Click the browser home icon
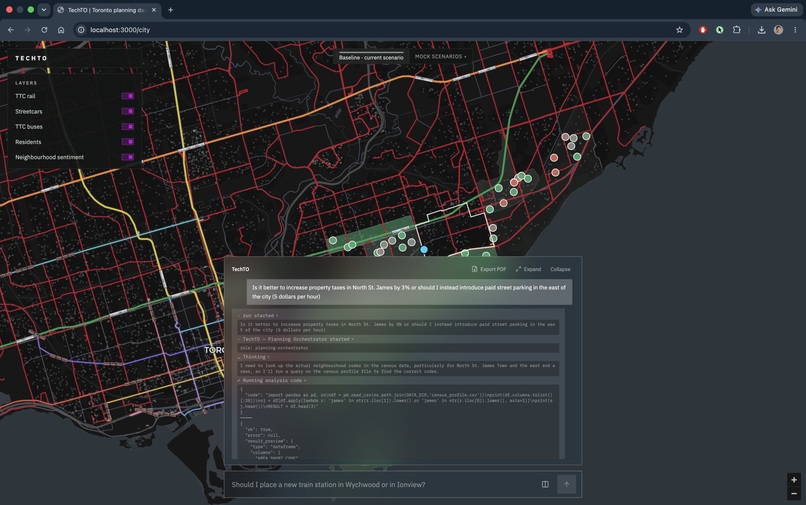 point(61,30)
